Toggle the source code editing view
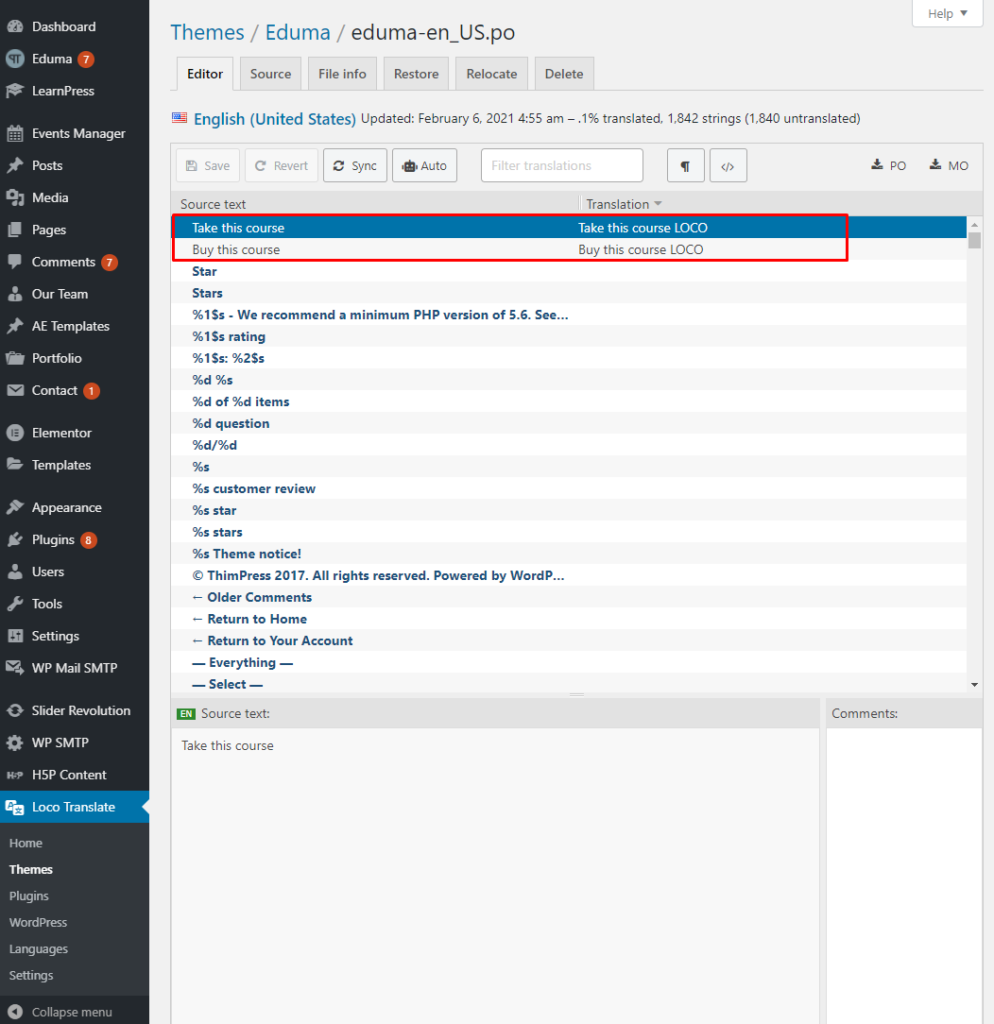 pyautogui.click(x=728, y=165)
